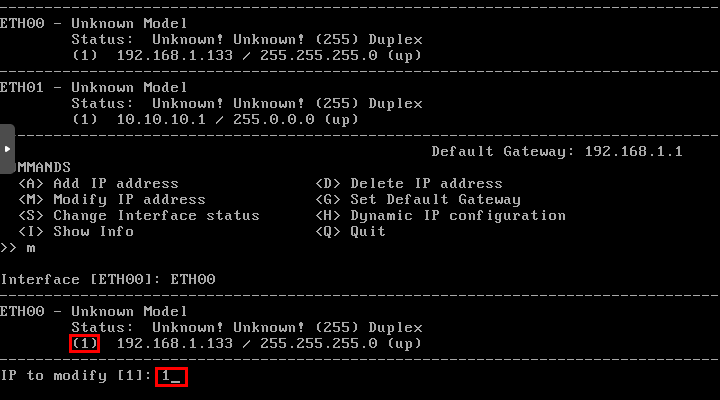The image size is (720, 400).
Task: Select <G> Set Default Gateway option
Action: pyautogui.click(x=418, y=200)
